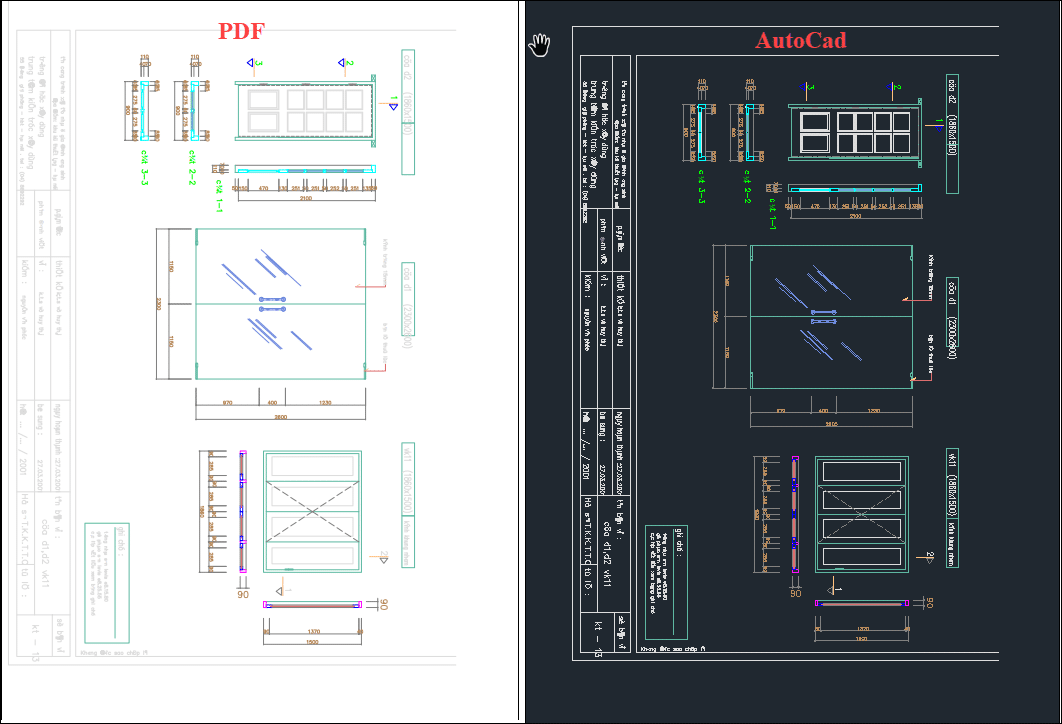Screen dimensions: 1062x724
Task: Click the red PDF heading
Action: tap(241, 31)
